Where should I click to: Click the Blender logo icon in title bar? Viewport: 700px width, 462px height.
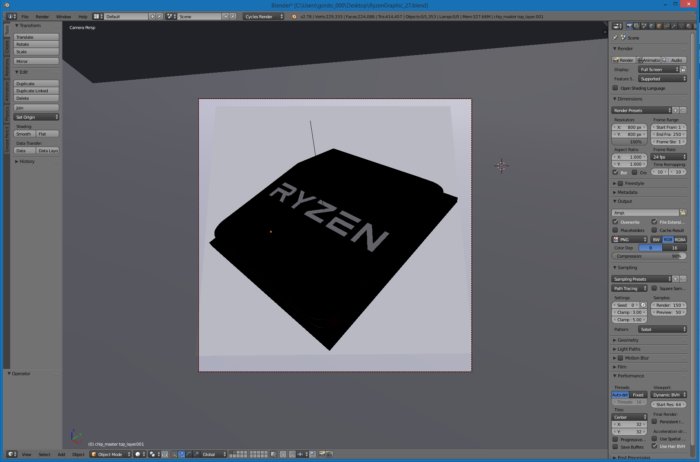tap(5, 5)
